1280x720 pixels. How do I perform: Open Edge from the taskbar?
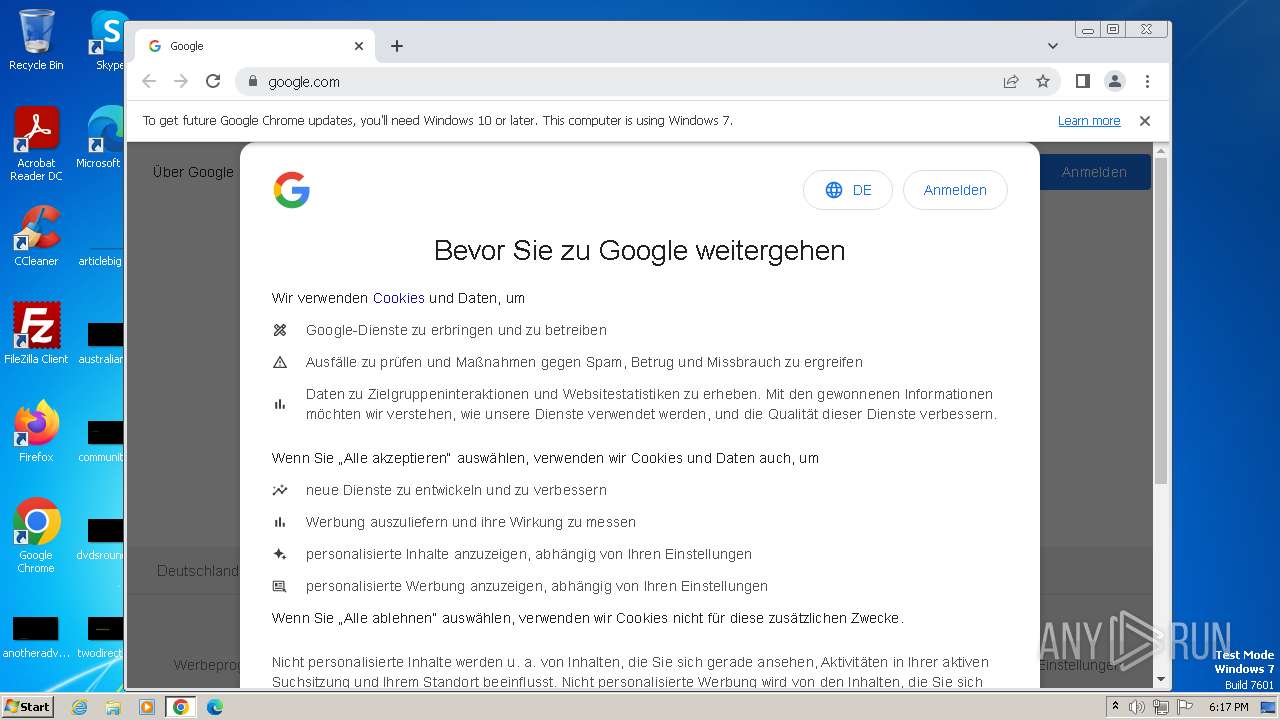pos(214,707)
